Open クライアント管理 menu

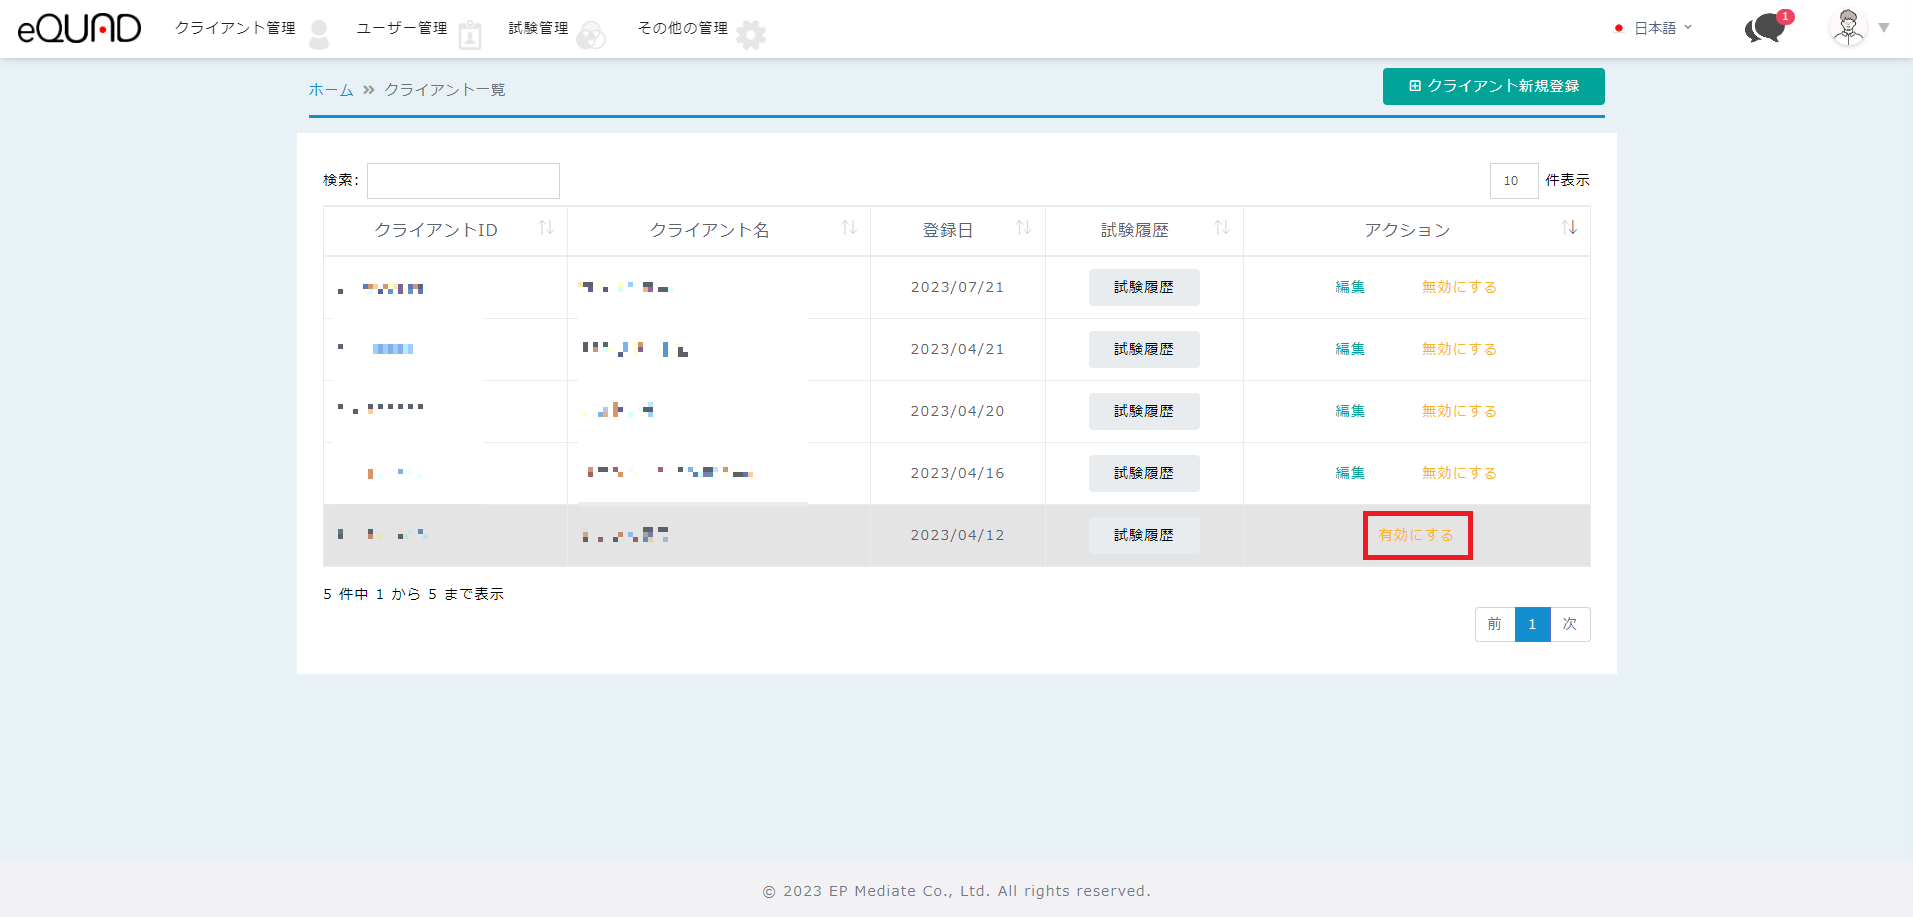(235, 28)
